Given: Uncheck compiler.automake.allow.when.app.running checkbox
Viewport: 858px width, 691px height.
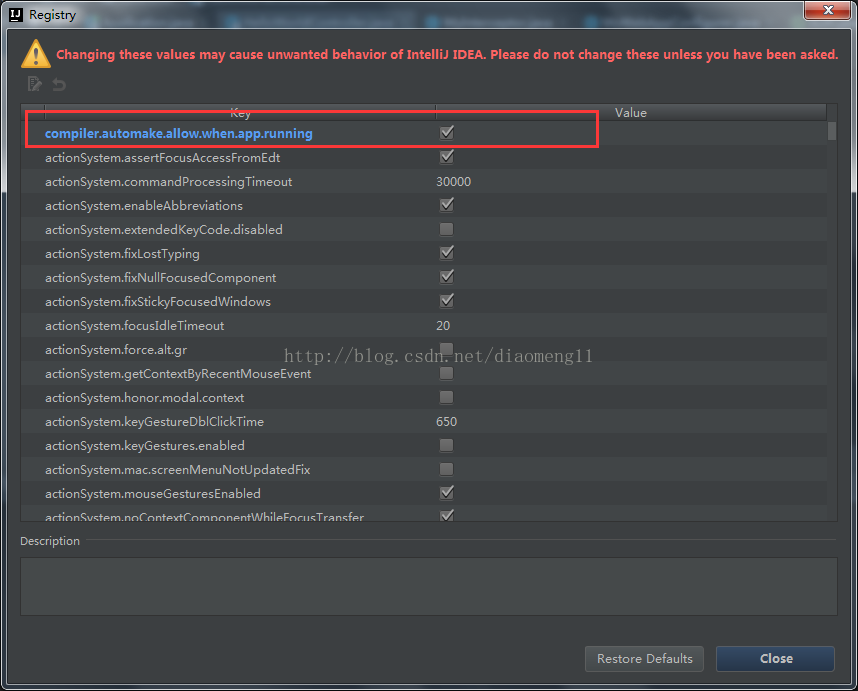Looking at the screenshot, I should [447, 133].
